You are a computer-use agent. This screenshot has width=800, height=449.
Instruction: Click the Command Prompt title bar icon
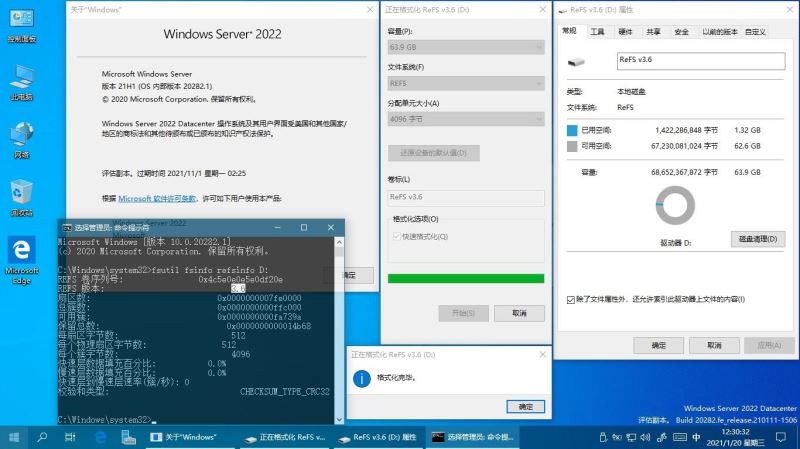click(x=67, y=228)
